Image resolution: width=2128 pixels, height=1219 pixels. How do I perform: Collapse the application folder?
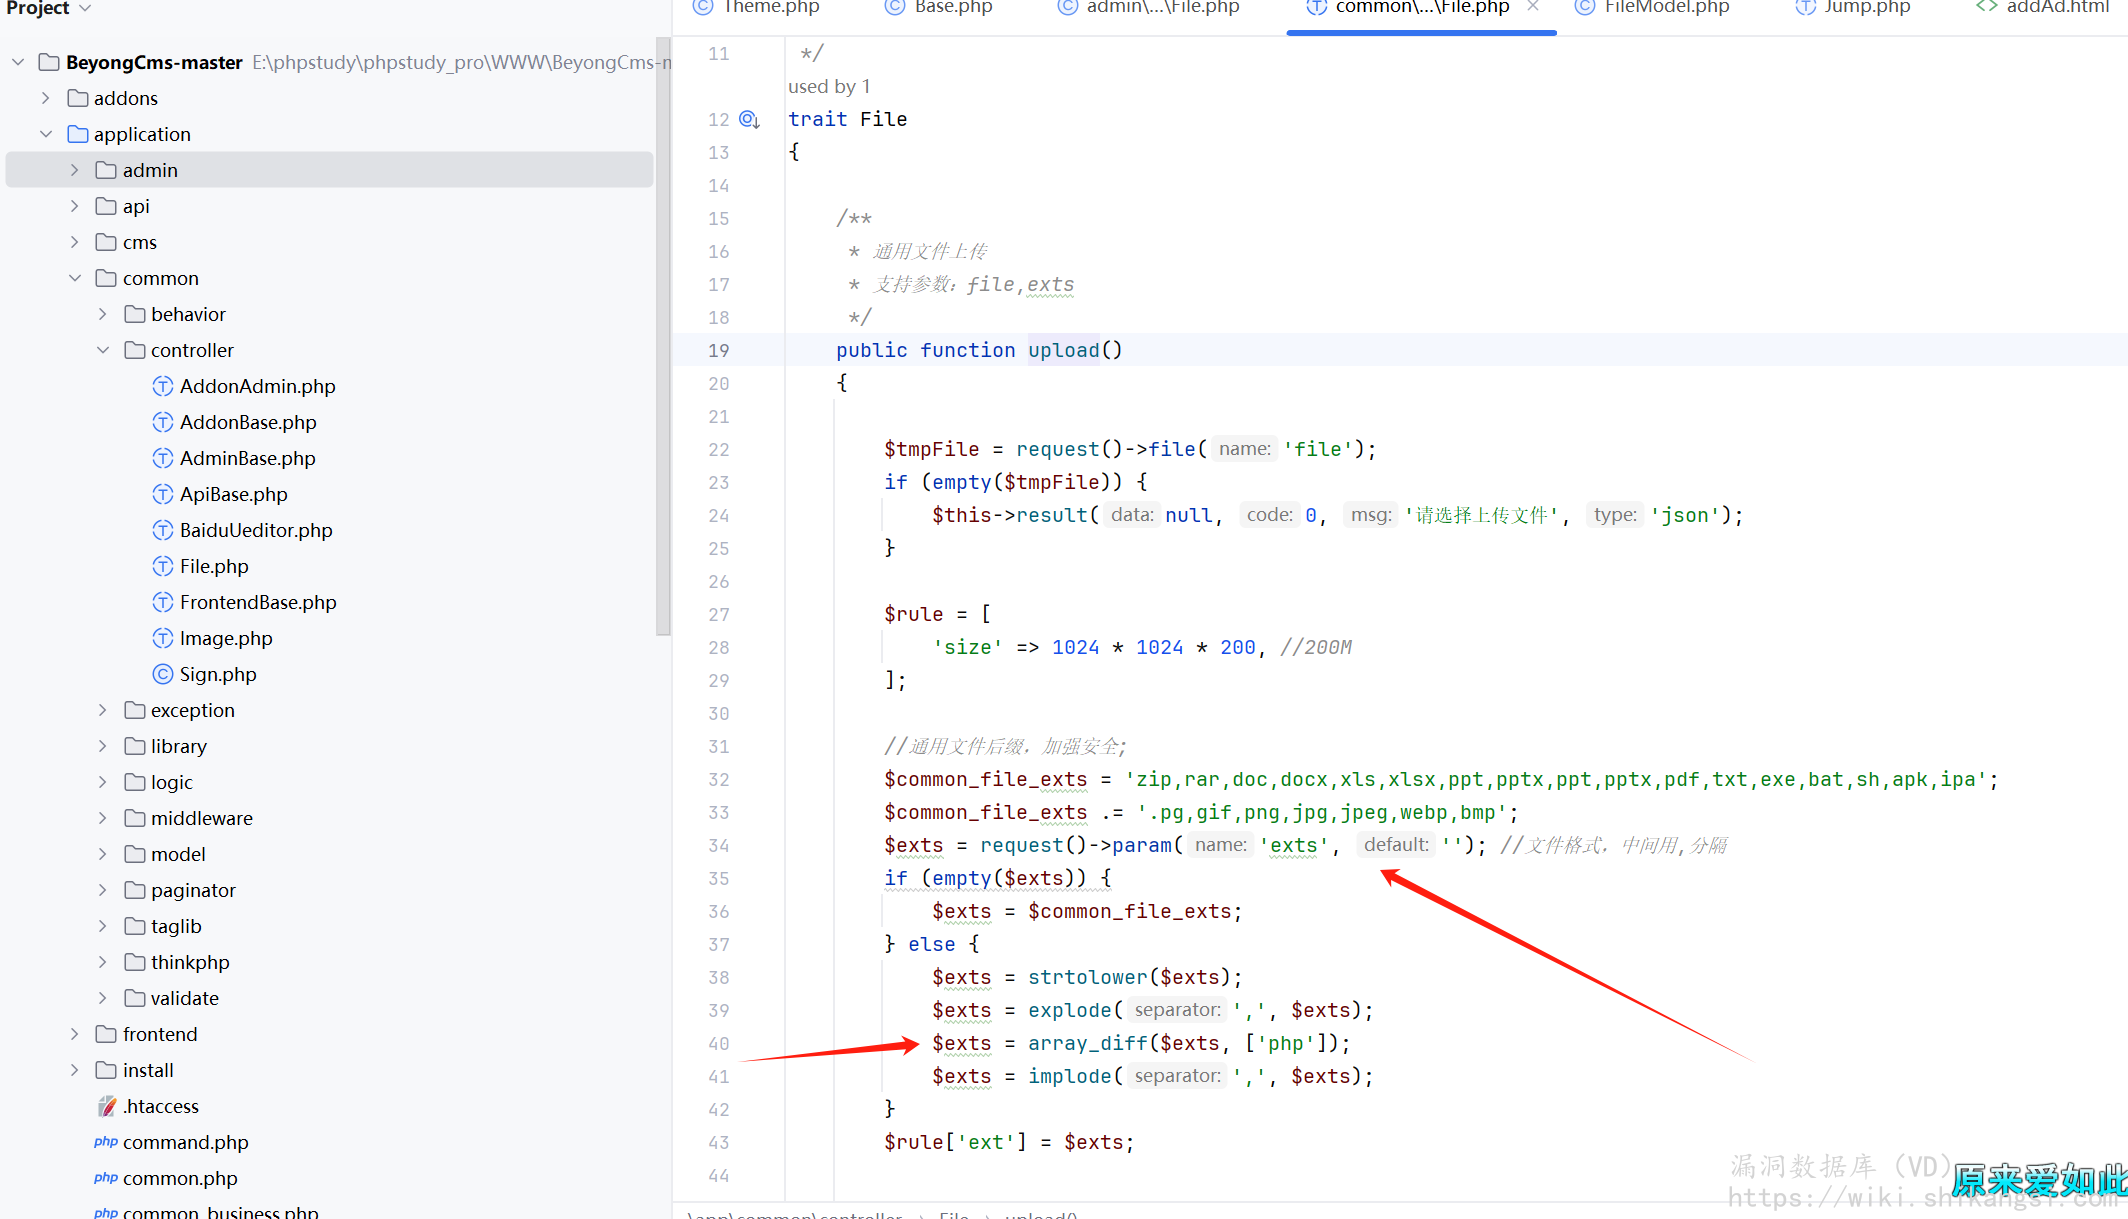coord(46,134)
